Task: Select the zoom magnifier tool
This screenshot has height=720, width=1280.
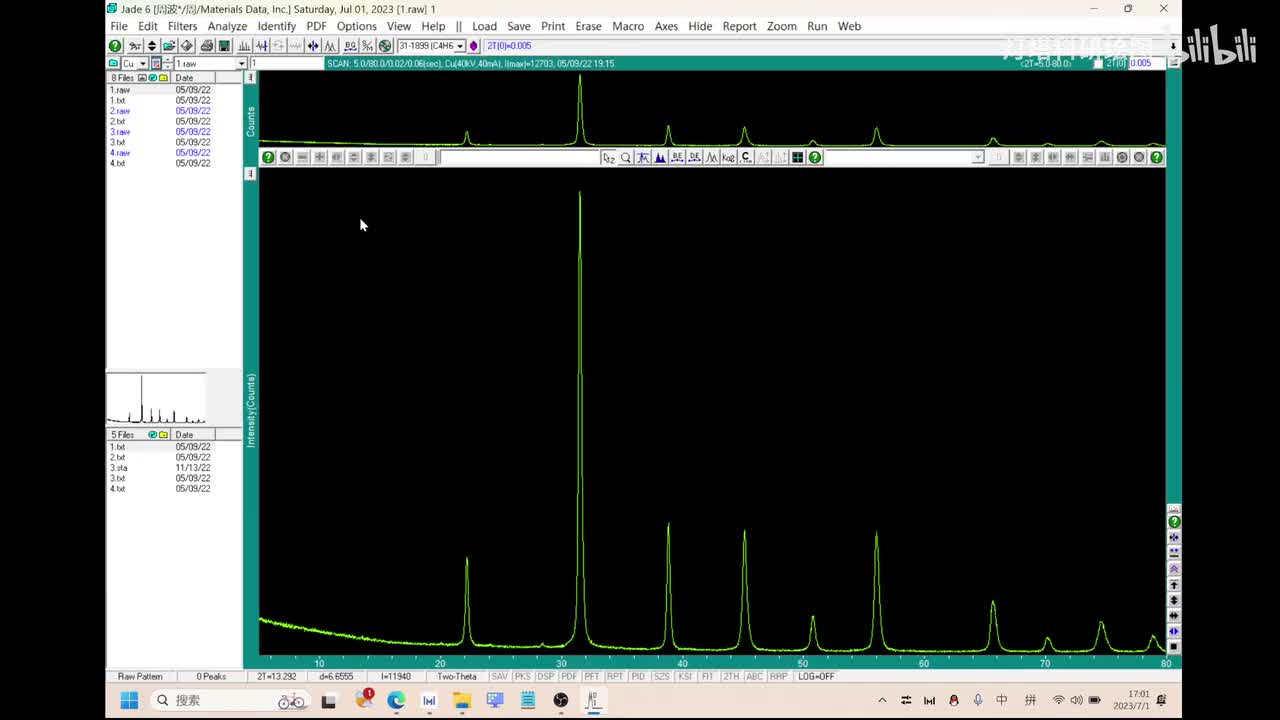Action: [x=626, y=158]
